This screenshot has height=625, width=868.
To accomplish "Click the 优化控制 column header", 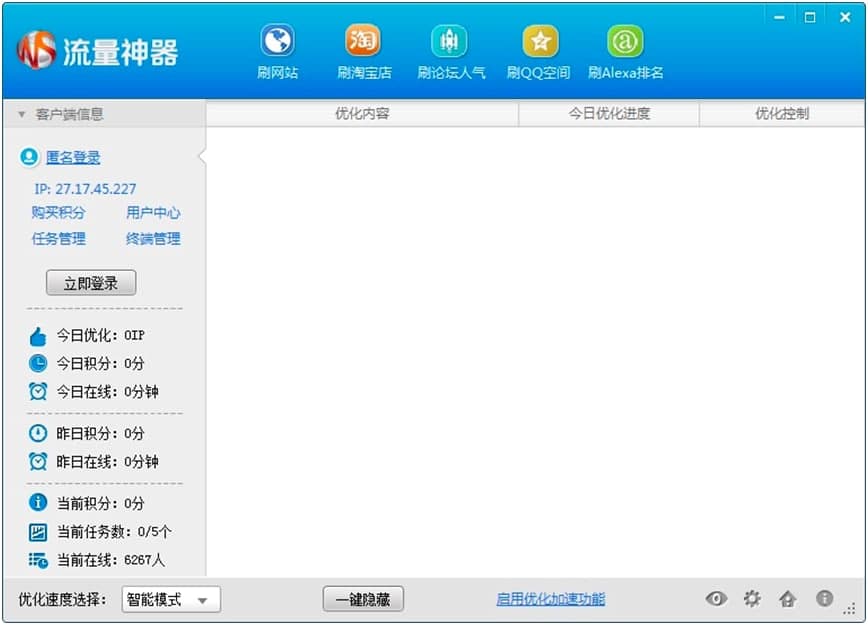I will (782, 113).
